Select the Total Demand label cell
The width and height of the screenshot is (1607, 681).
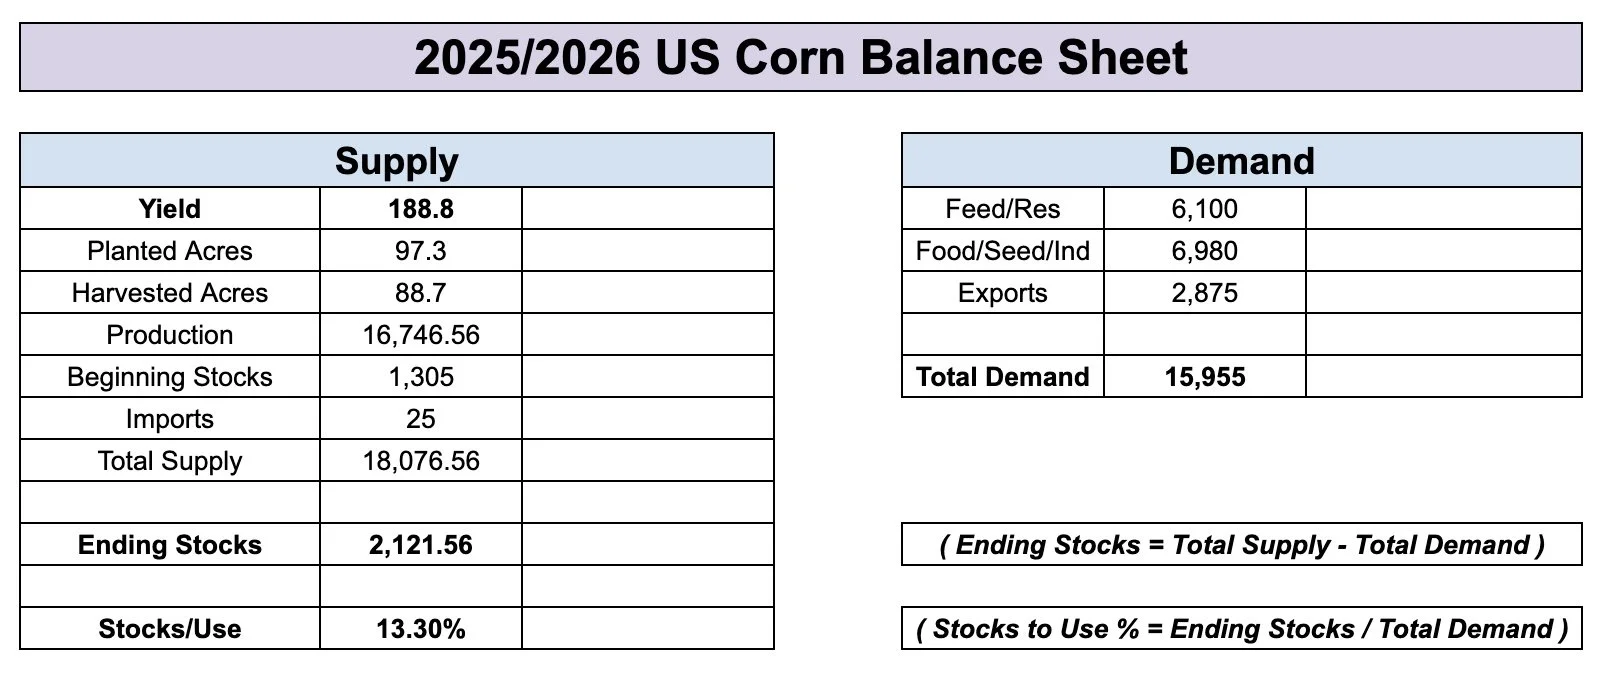[x=1003, y=377]
